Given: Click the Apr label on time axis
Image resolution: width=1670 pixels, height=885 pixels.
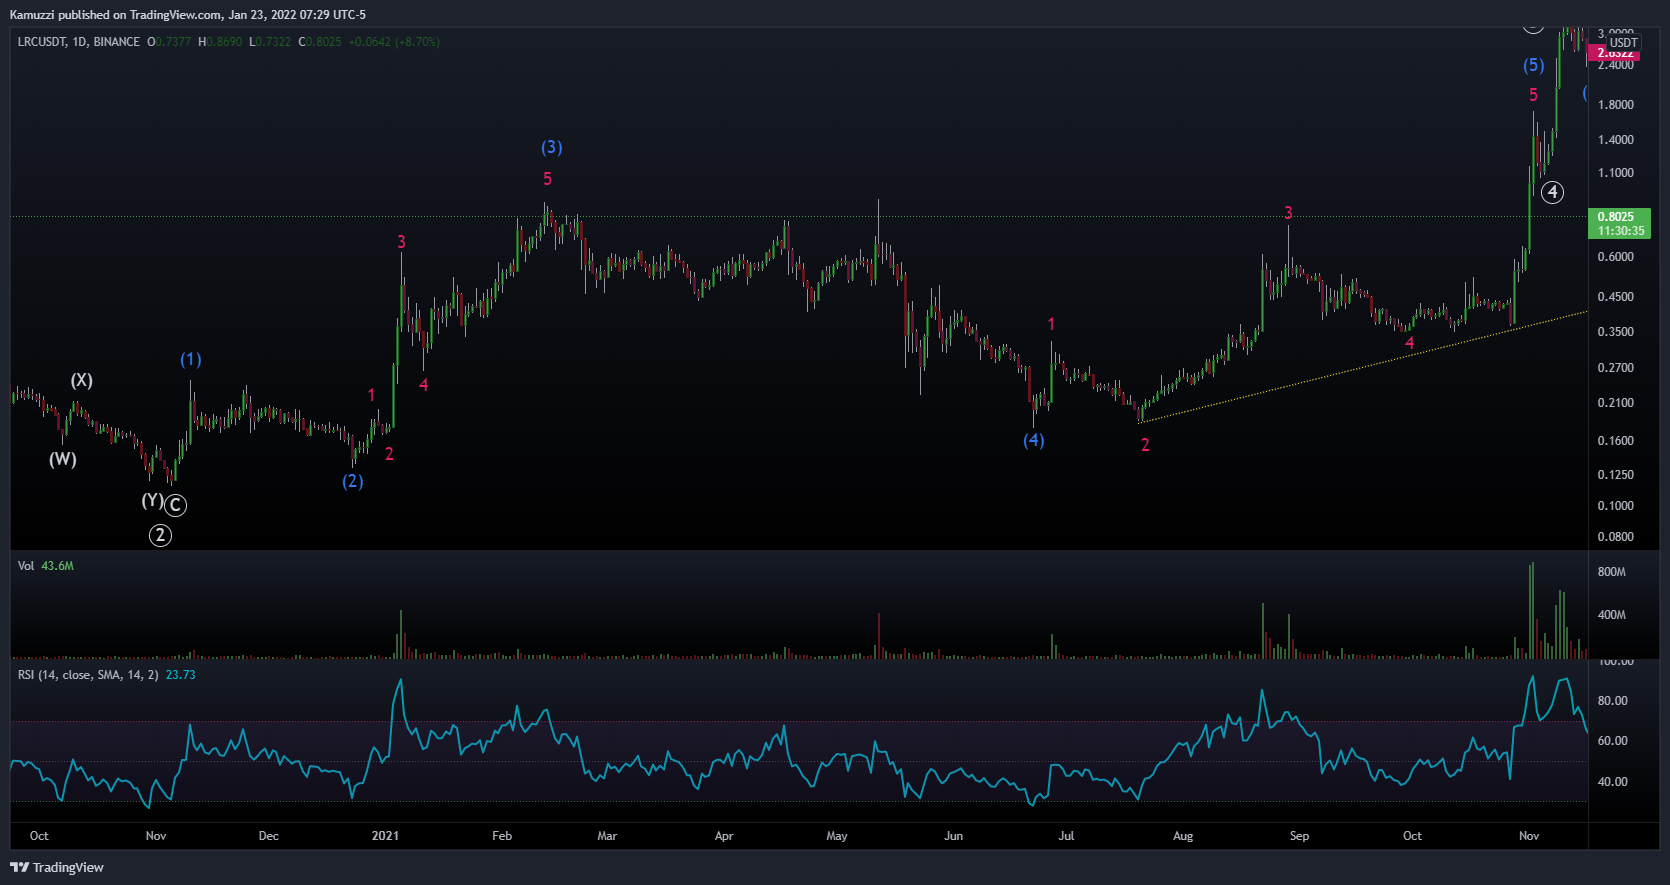Looking at the screenshot, I should click(724, 836).
